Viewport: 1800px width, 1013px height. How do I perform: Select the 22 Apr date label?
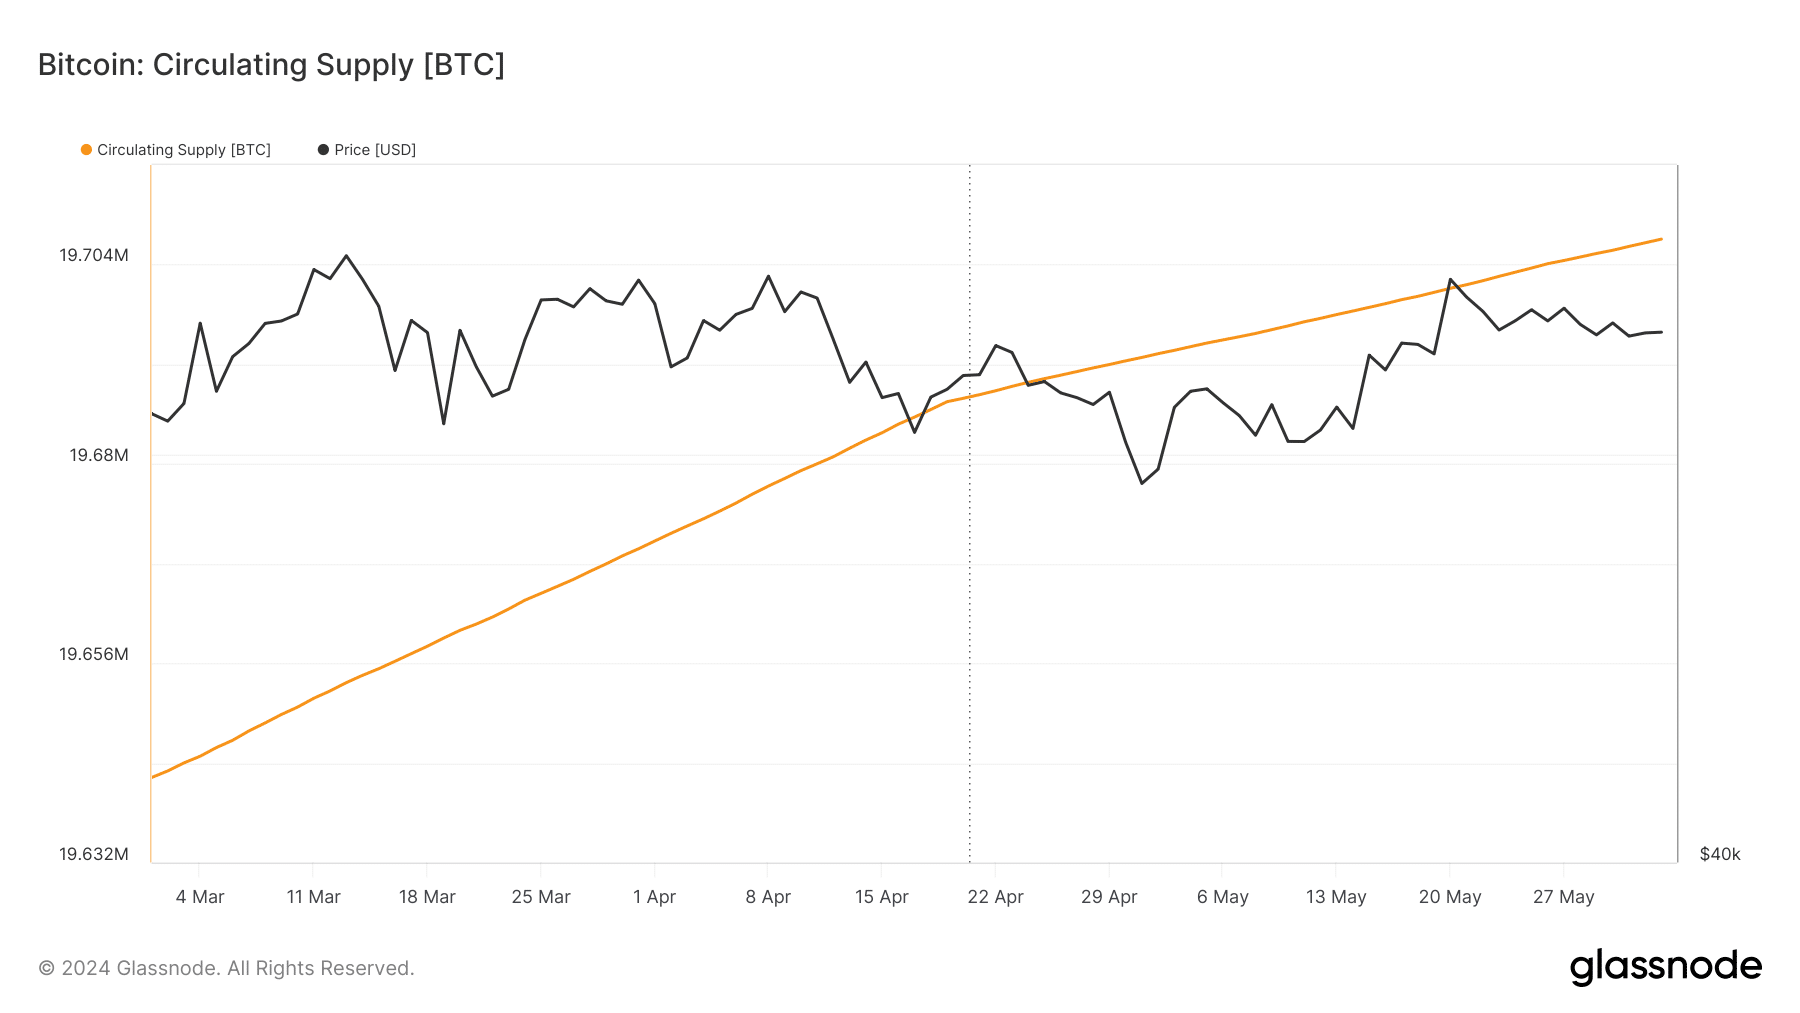(x=996, y=897)
